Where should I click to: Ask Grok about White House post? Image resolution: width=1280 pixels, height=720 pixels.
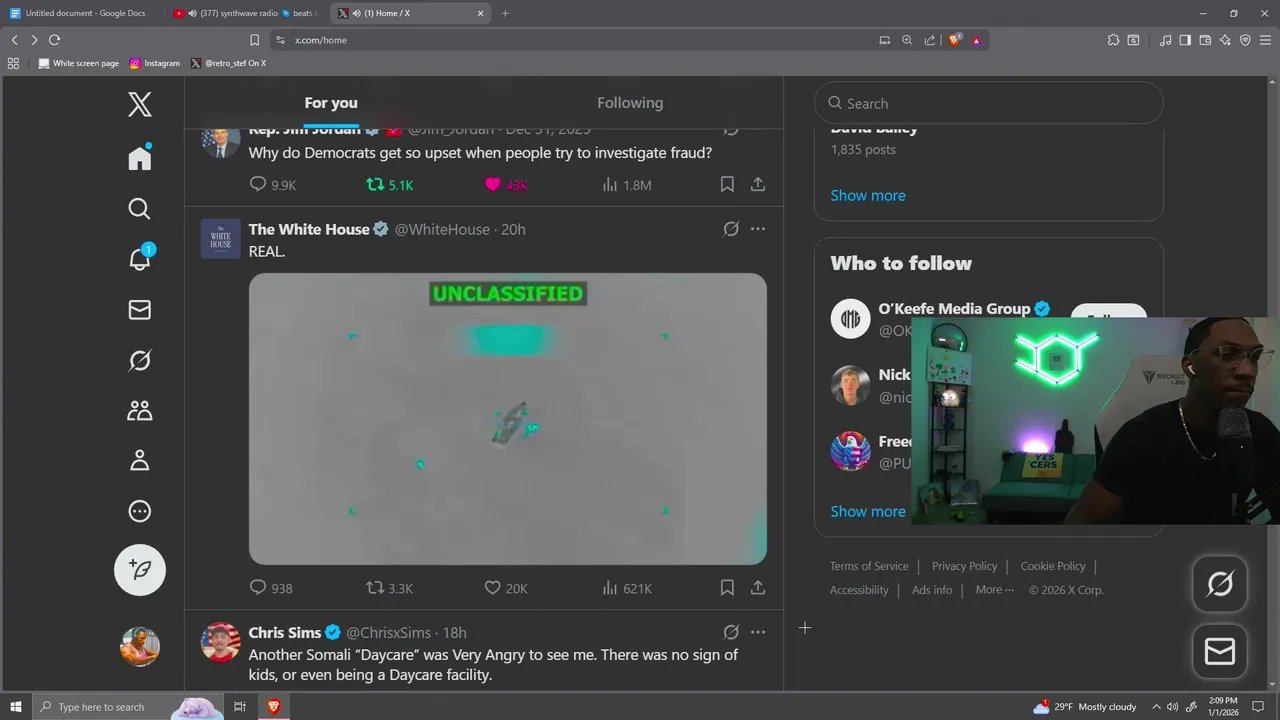coord(731,229)
